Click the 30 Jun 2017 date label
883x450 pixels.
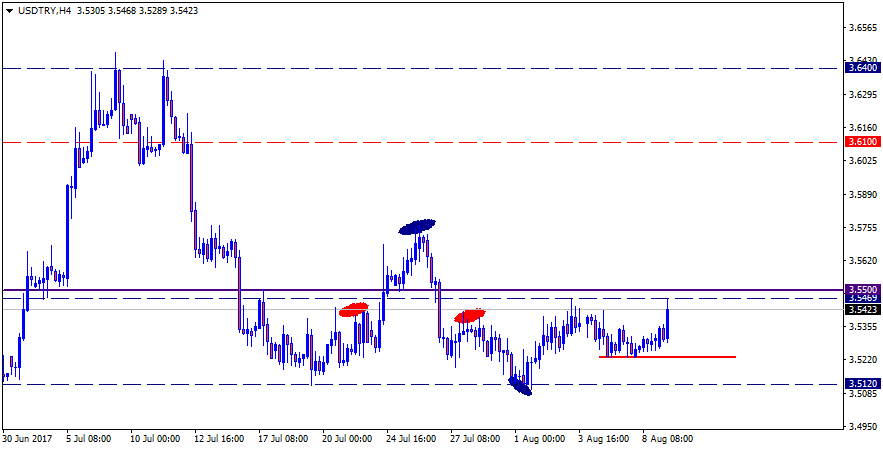(x=28, y=438)
